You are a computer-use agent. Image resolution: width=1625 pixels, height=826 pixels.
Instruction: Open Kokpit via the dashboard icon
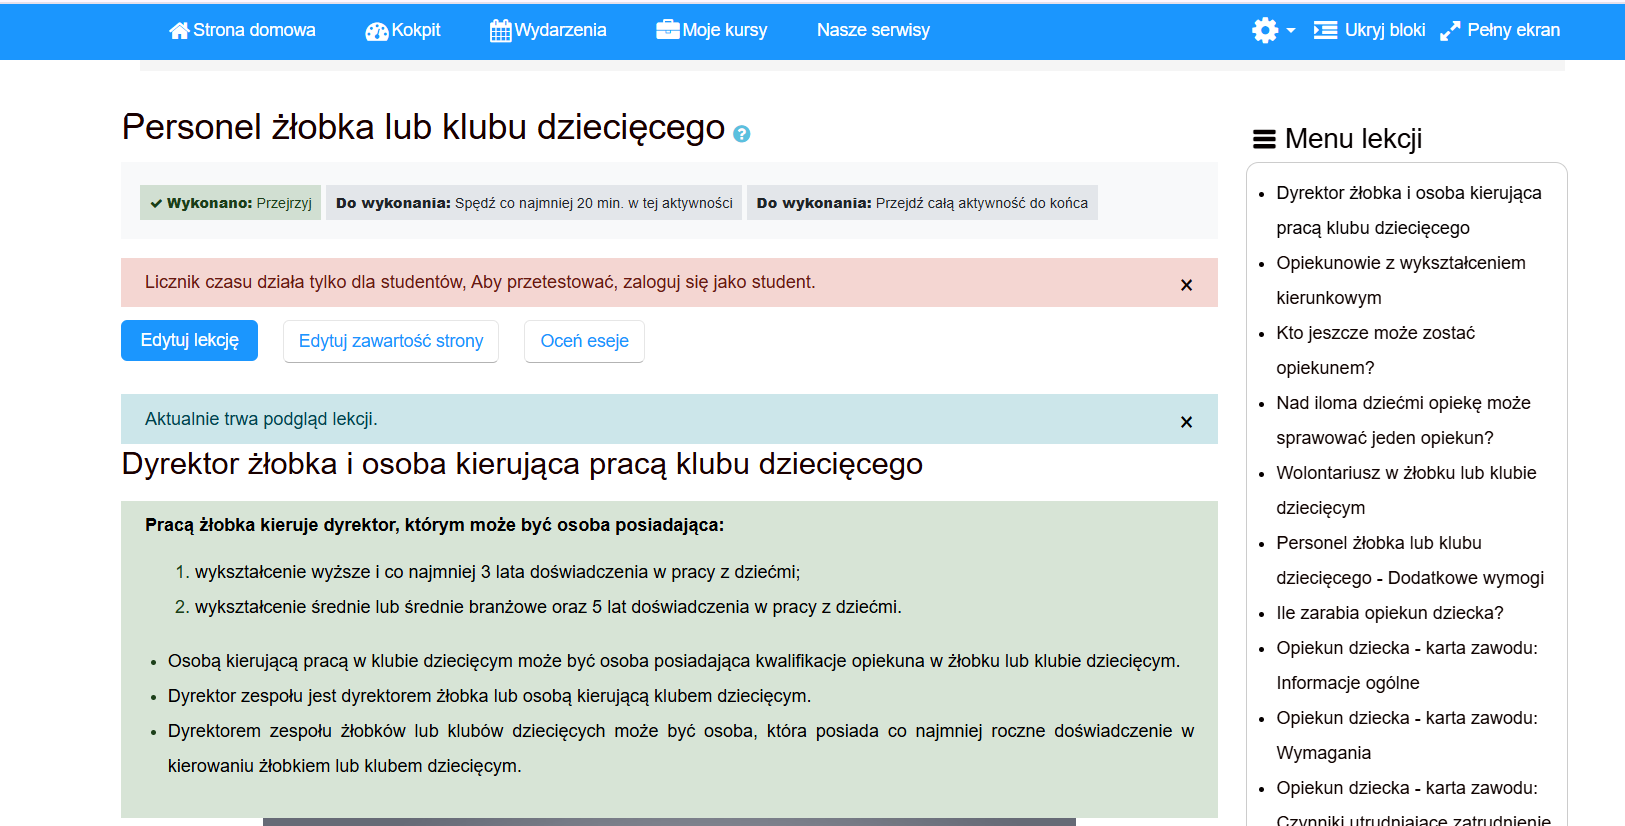click(x=376, y=31)
